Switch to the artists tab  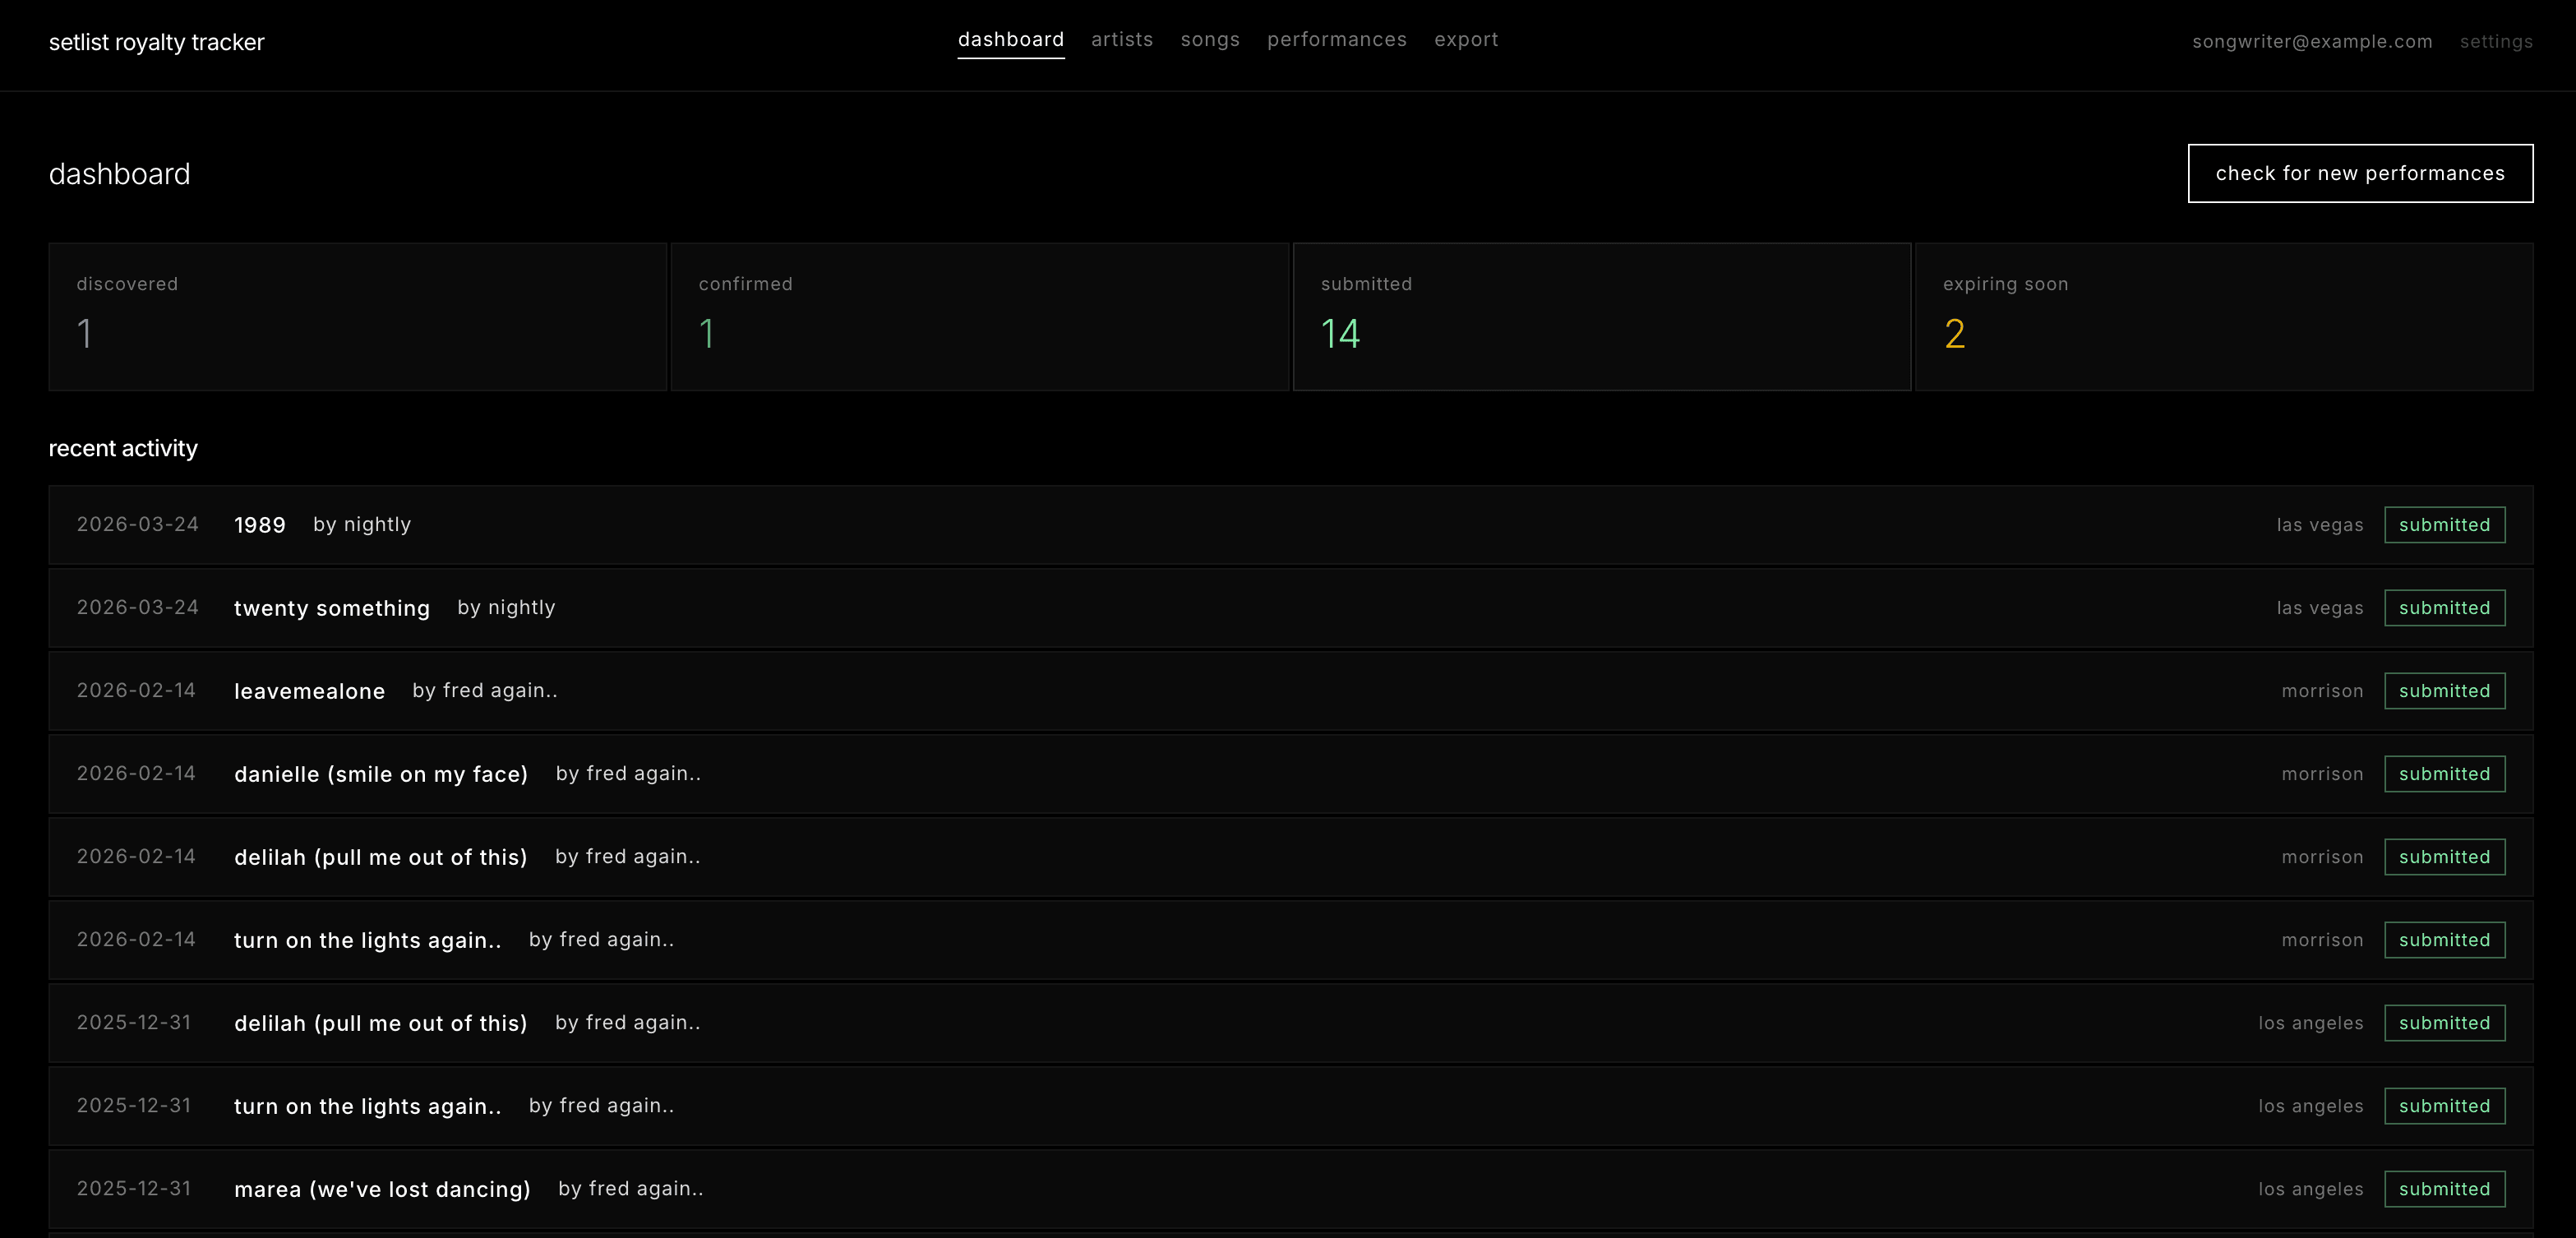click(1122, 40)
